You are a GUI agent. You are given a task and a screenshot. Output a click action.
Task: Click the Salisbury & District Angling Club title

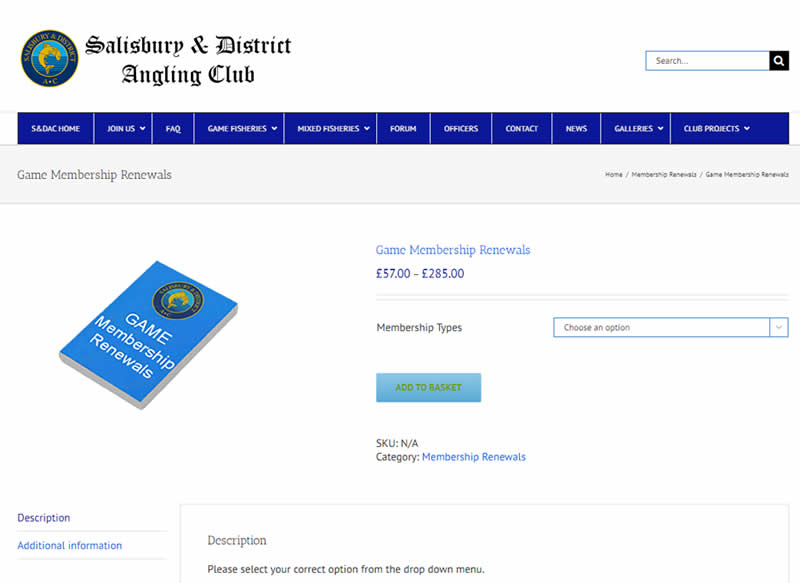point(188,60)
